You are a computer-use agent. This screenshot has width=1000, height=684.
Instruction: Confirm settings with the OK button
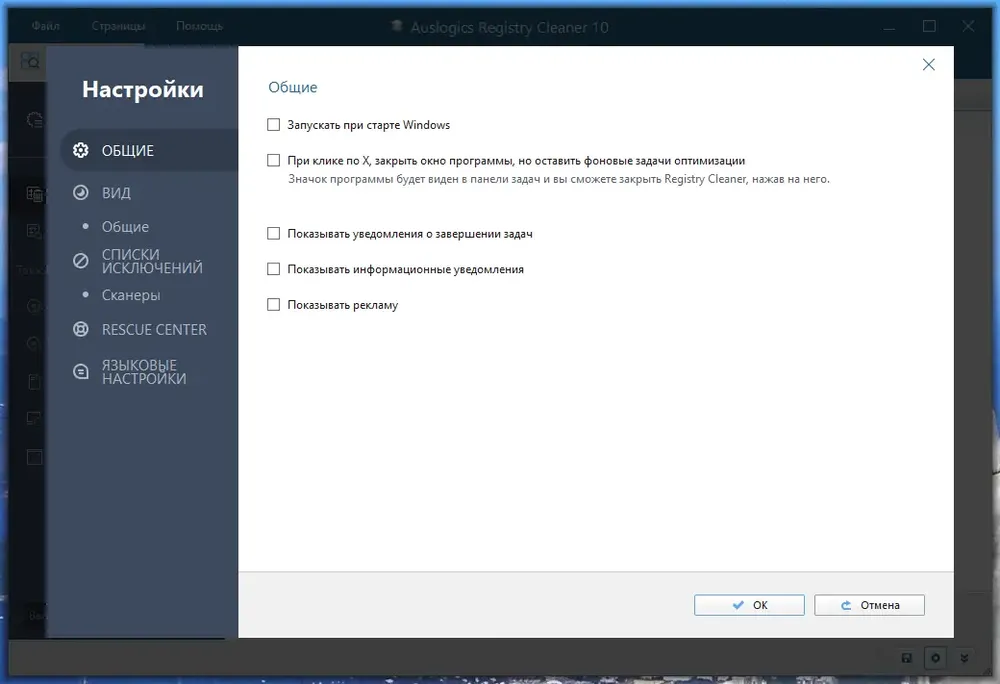(749, 605)
